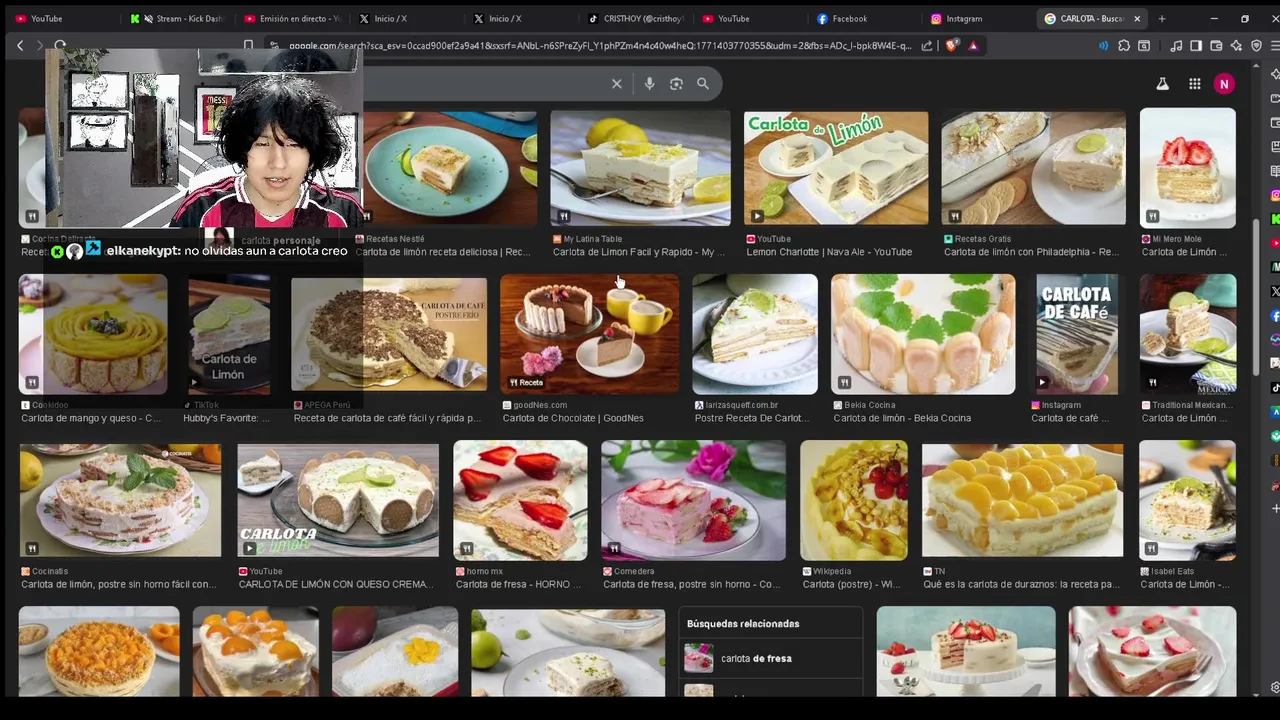Switch to the Facebook tab

[x=864, y=18]
